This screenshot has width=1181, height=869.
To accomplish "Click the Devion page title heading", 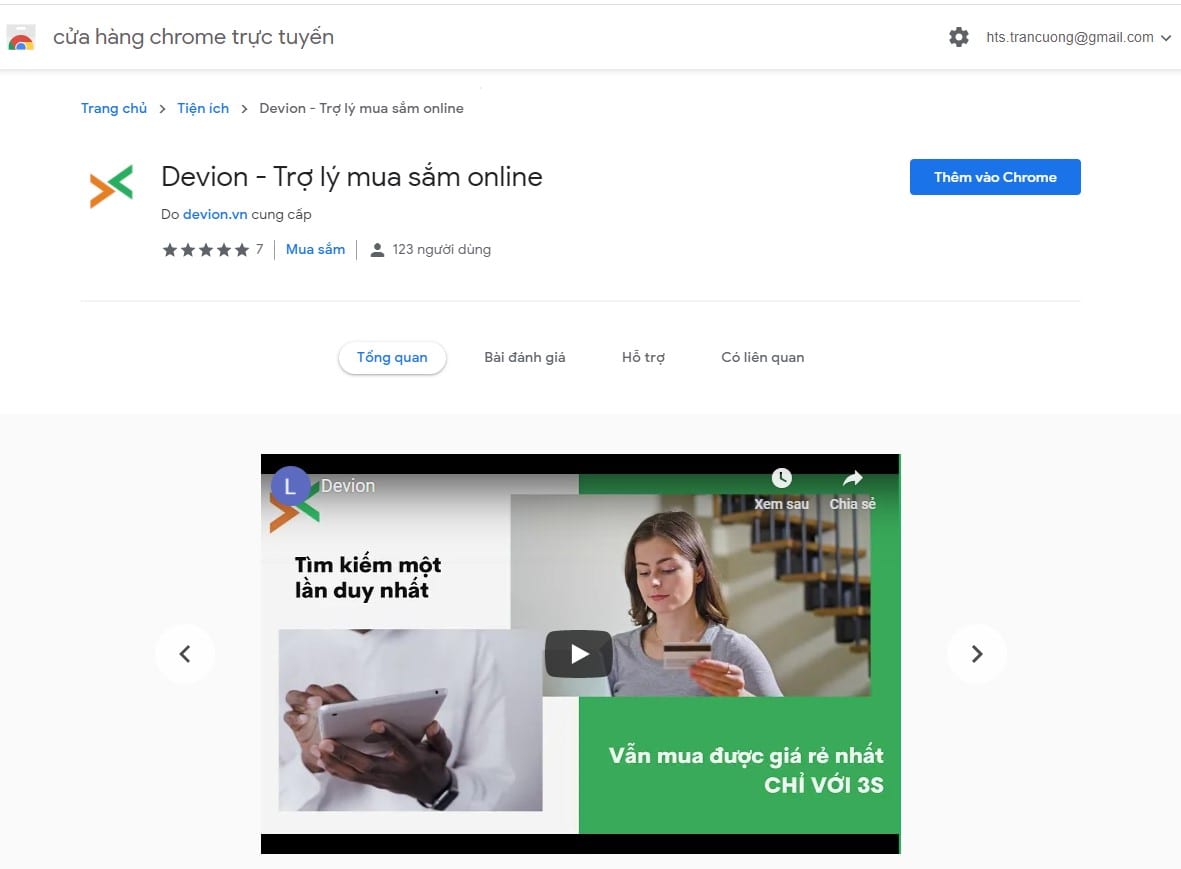I will coord(352,177).
